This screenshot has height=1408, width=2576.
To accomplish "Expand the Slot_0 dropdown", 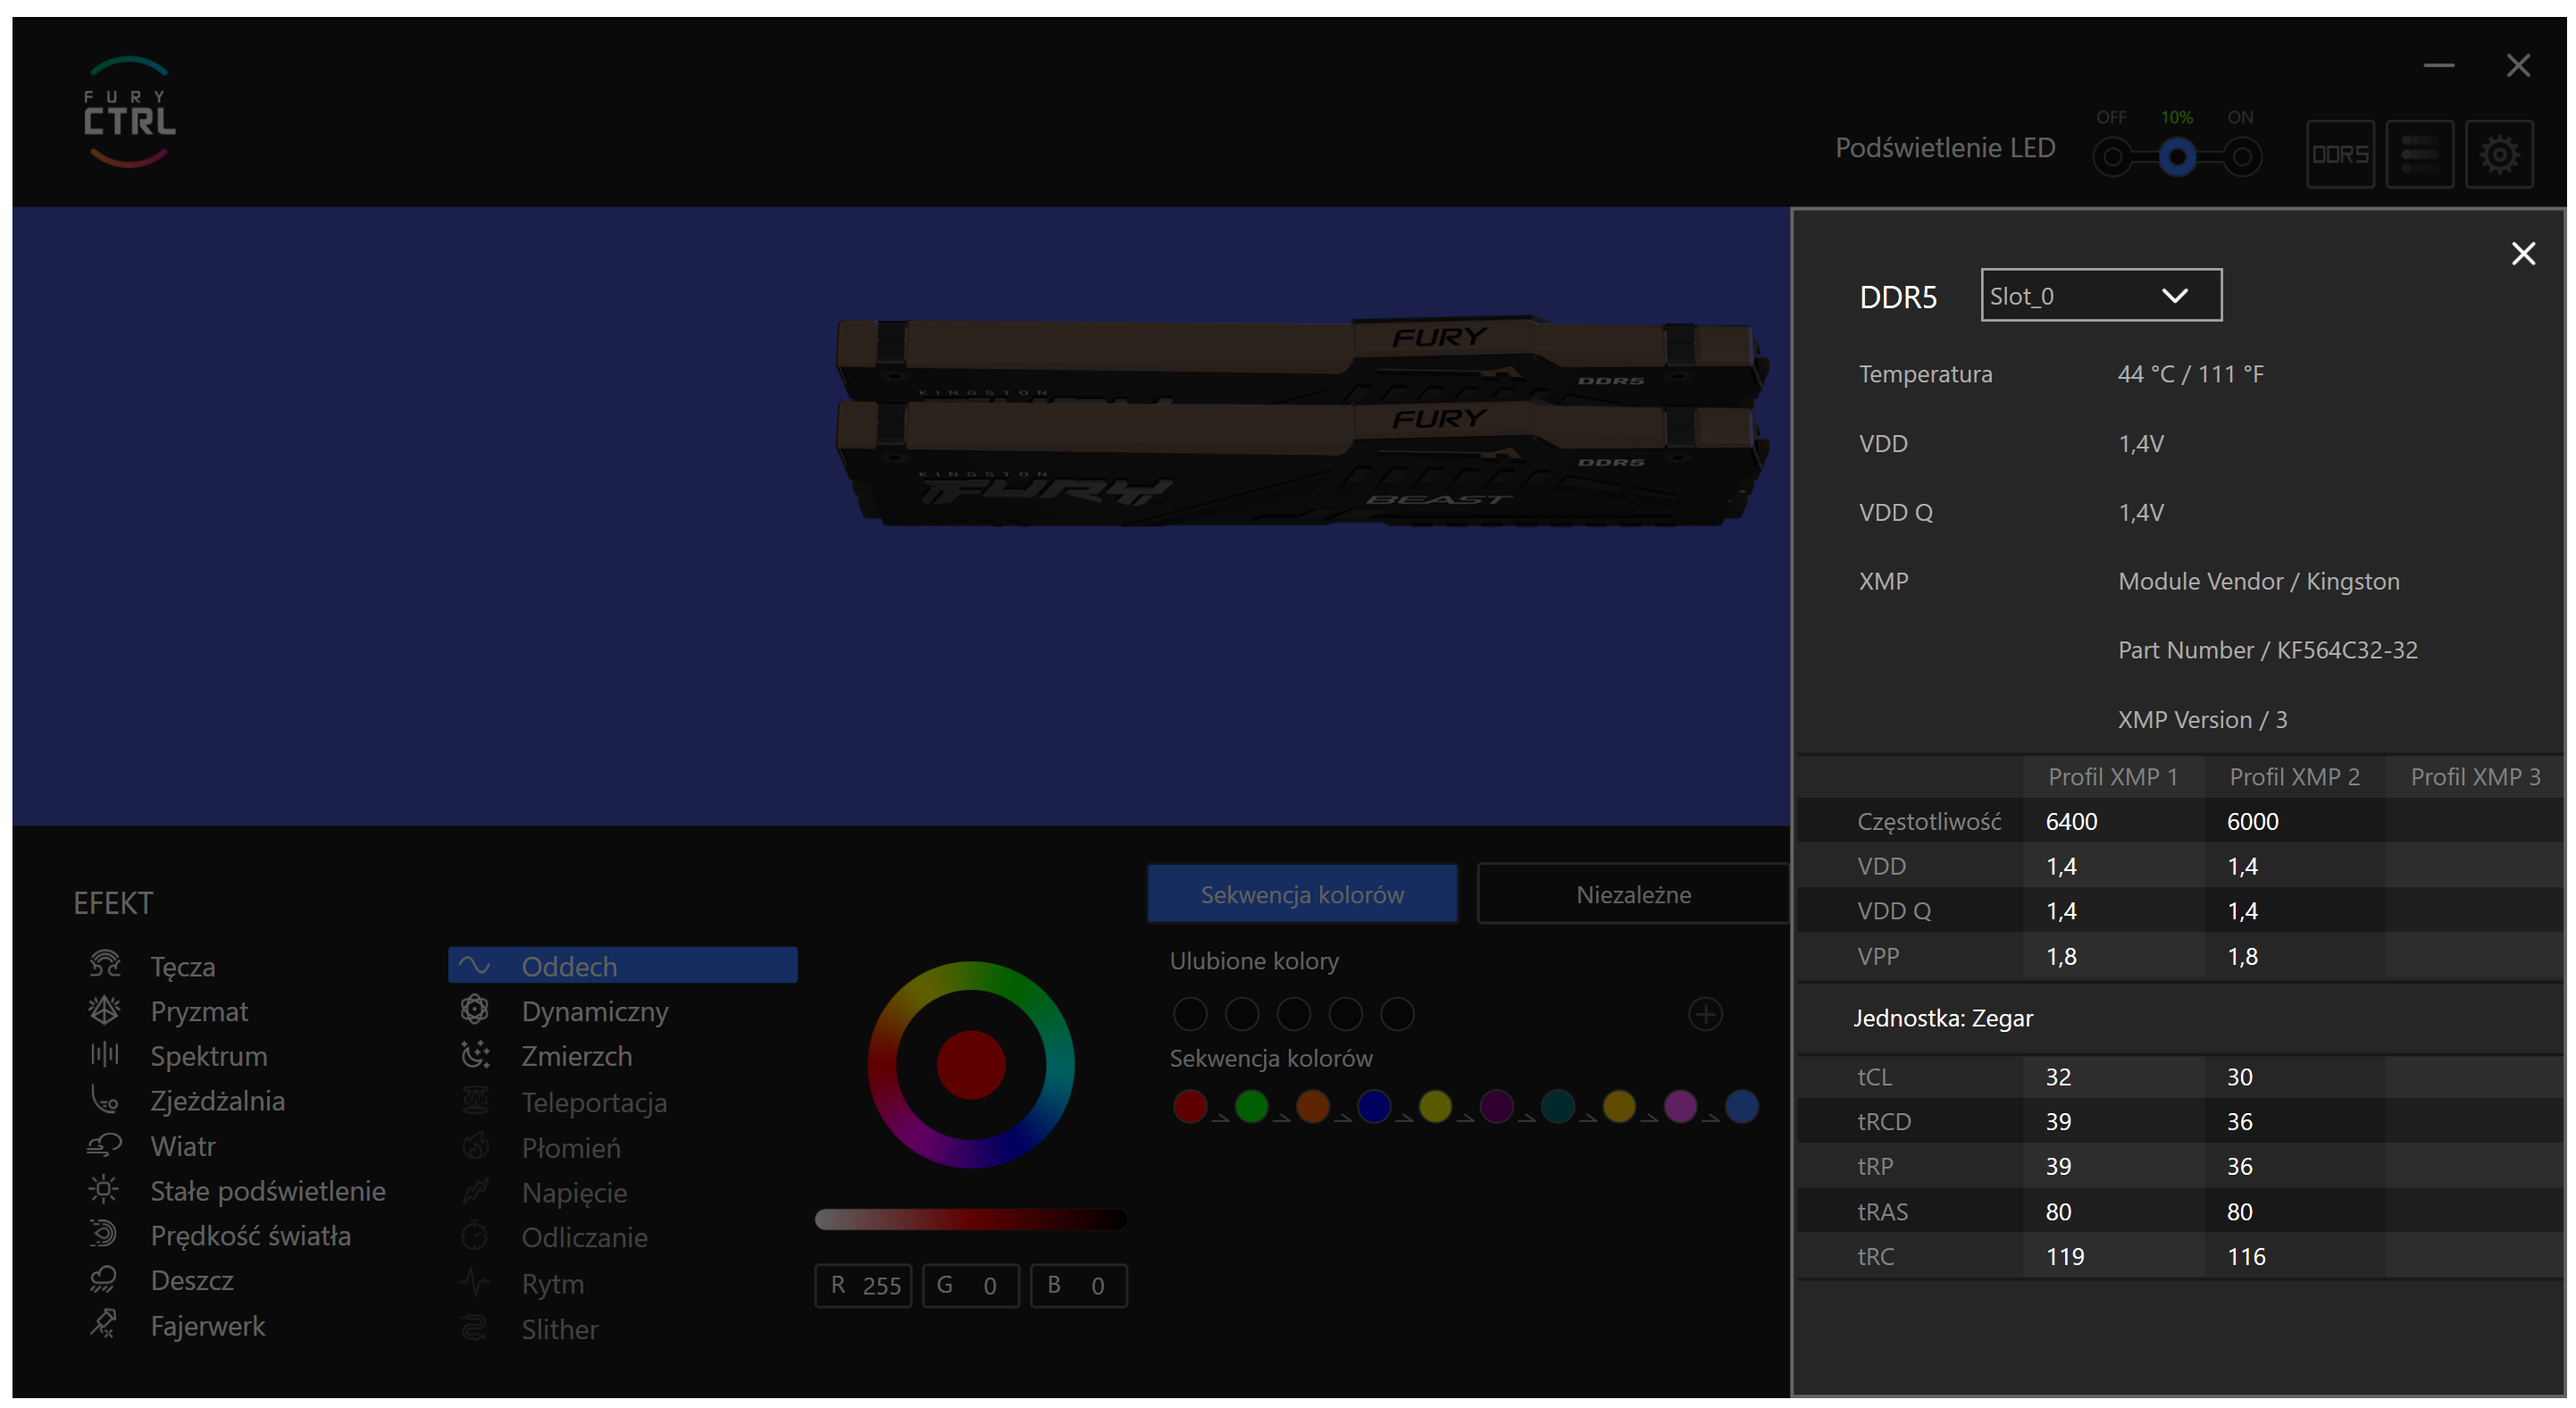I will coord(2100,295).
